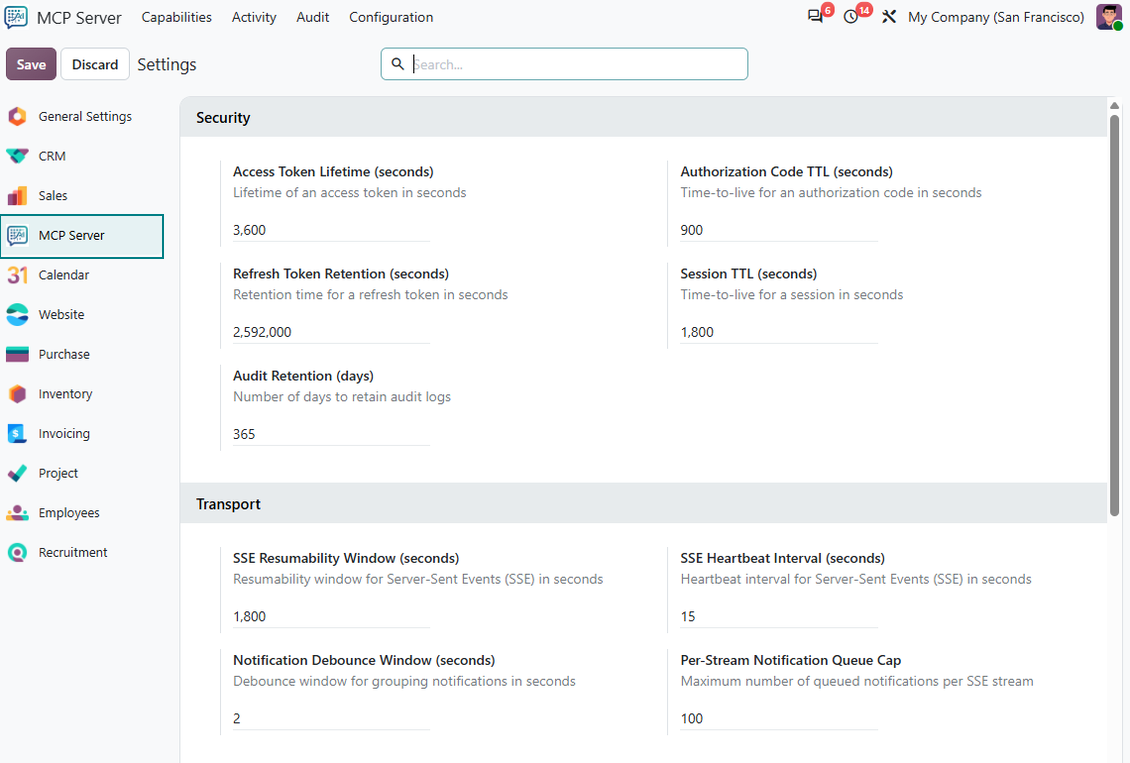Image resolution: width=1130 pixels, height=763 pixels.
Task: Open the Capabilities menu
Action: 177,17
